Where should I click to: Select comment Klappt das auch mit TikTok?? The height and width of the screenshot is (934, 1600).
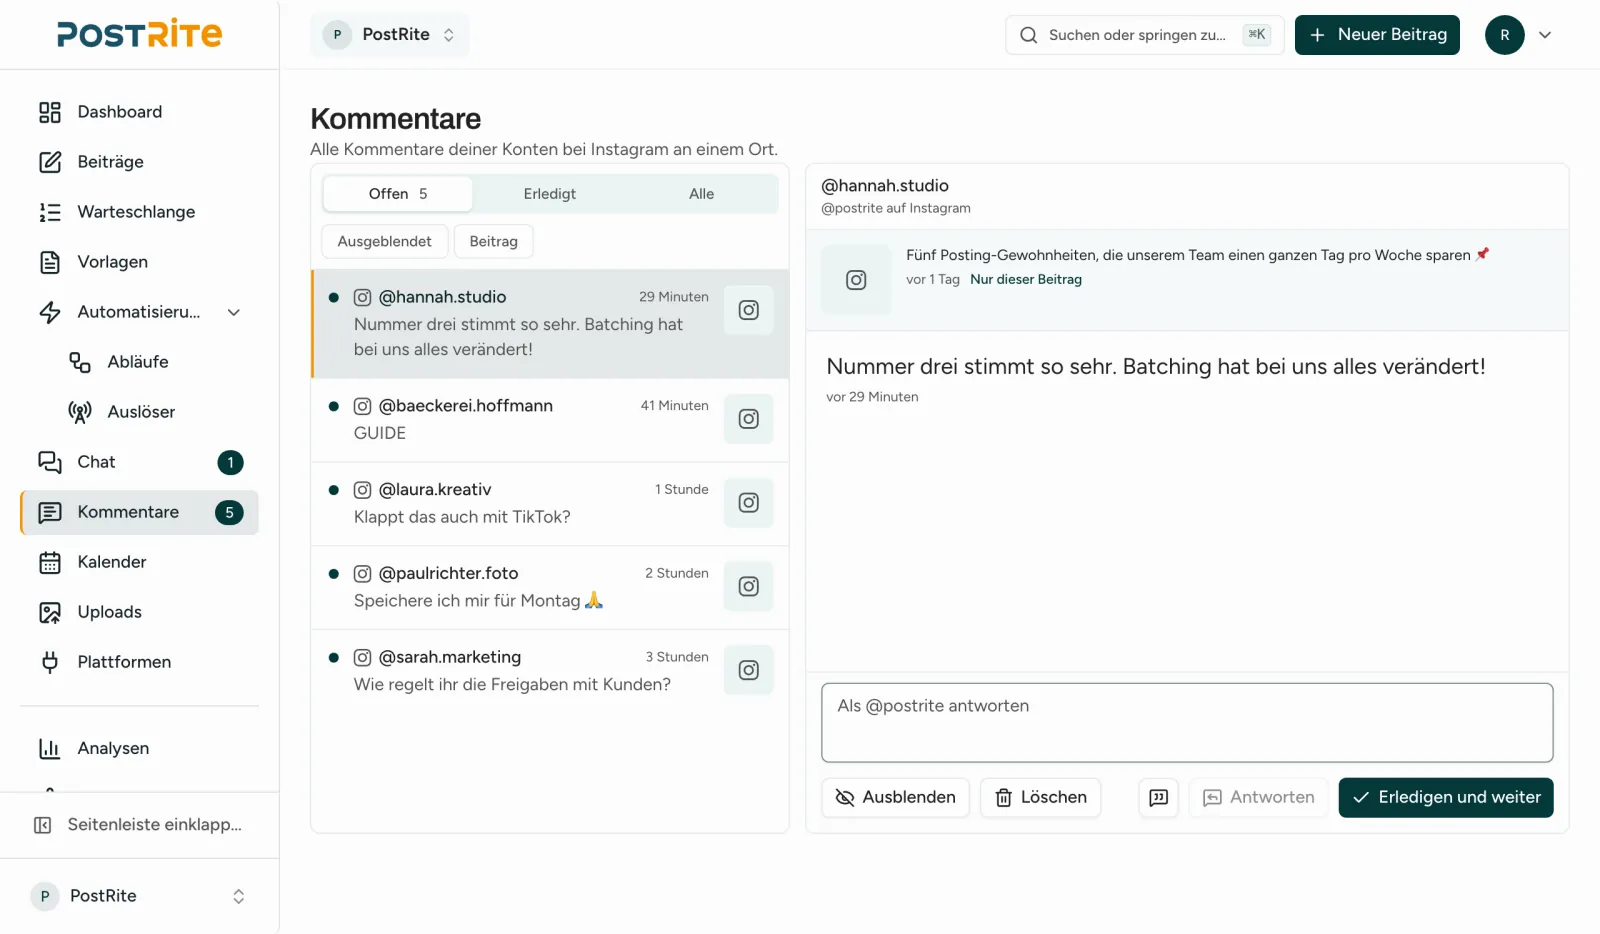click(550, 504)
